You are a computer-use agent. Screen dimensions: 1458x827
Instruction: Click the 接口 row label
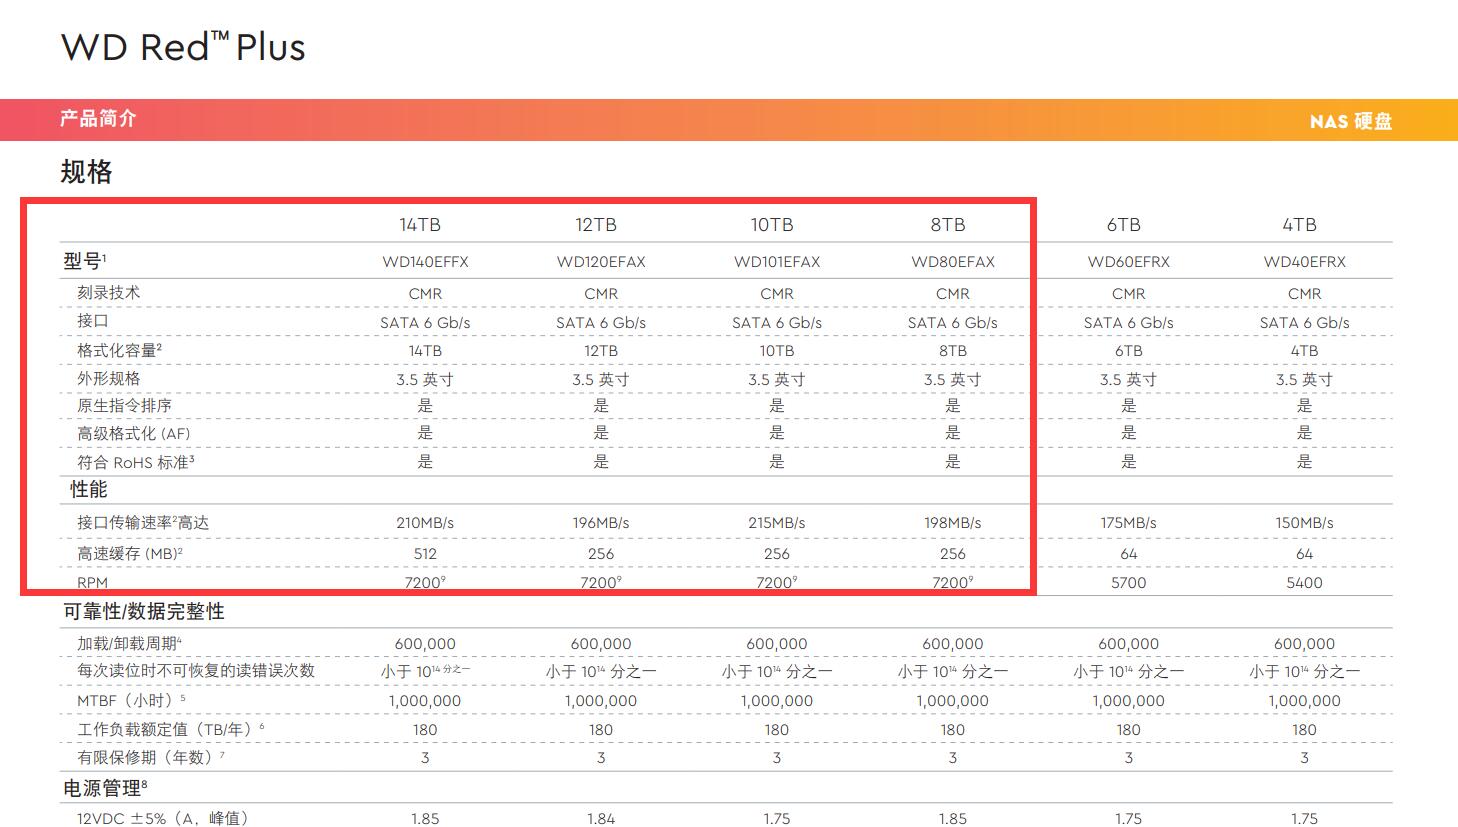coord(93,321)
